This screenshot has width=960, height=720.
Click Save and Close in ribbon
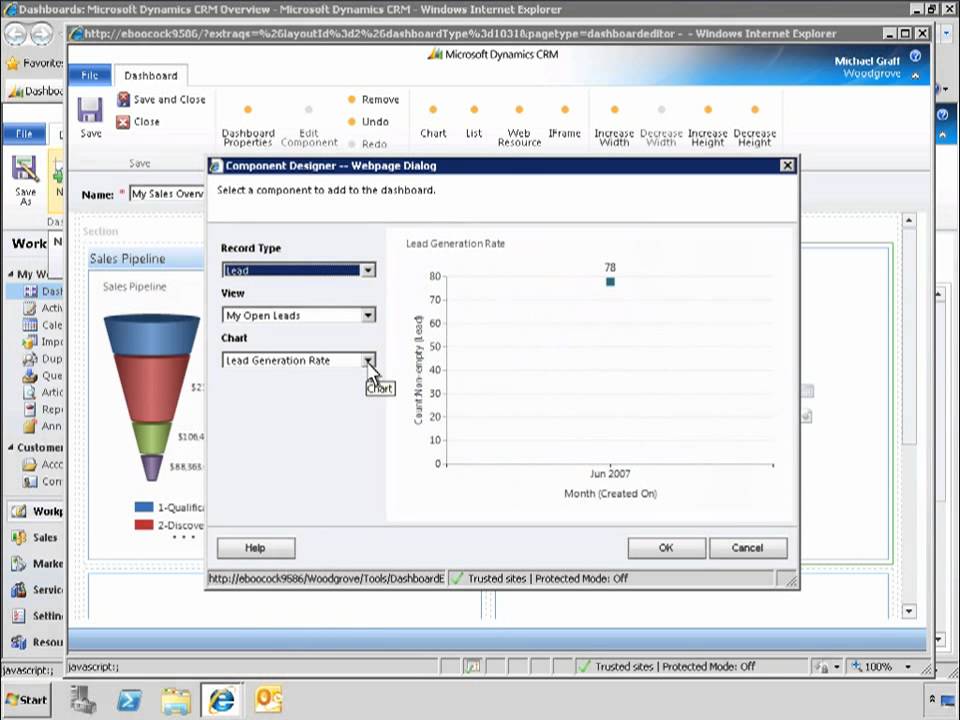162,99
